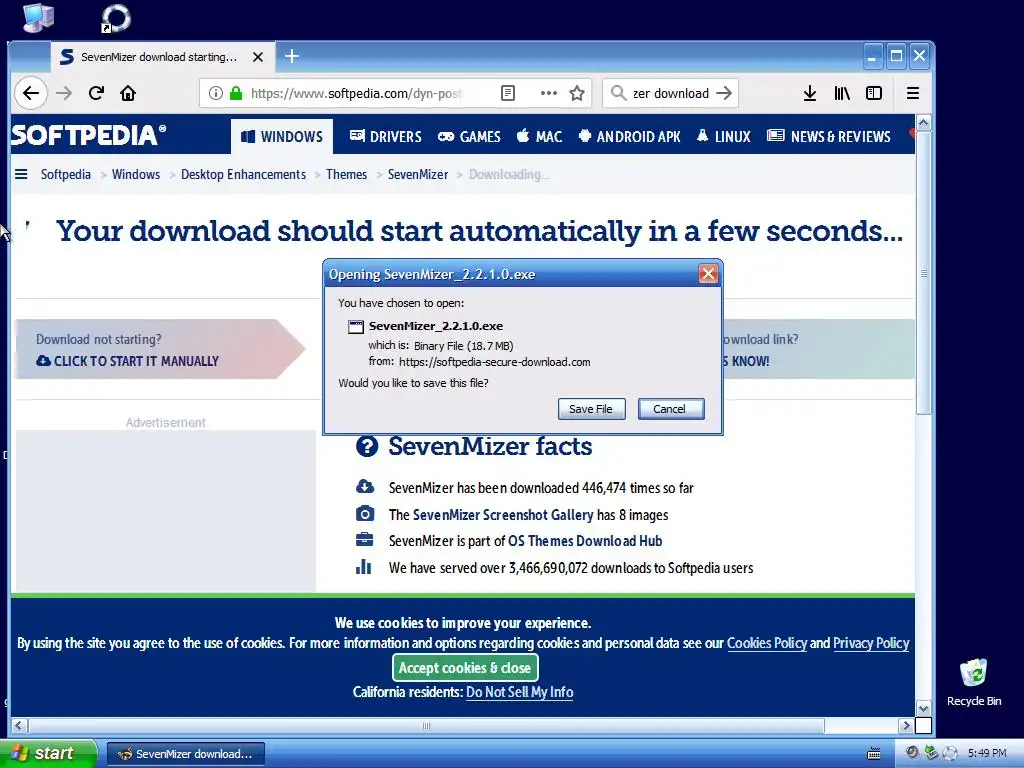Open Themes breadcrumb link
The image size is (1024, 768).
(347, 174)
